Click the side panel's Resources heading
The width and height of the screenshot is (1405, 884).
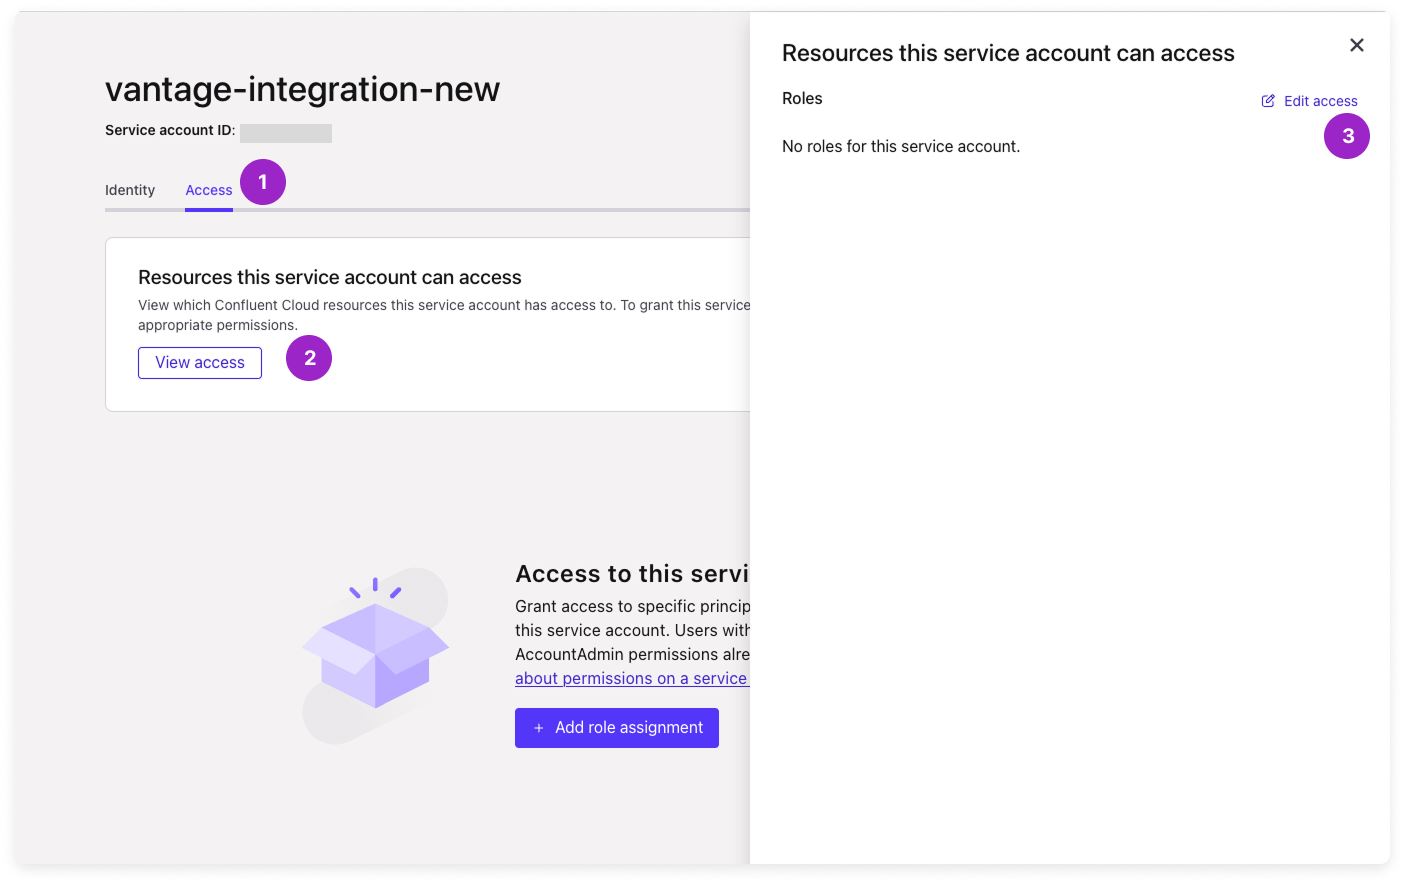[x=1008, y=53]
